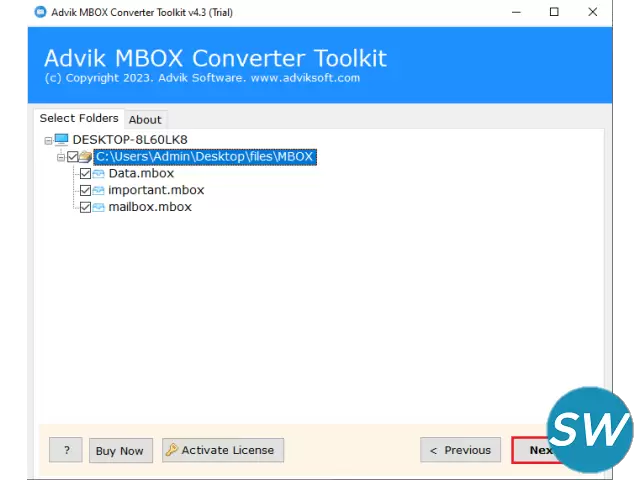This screenshot has width=640, height=480.
Task: Go back with the Previous button
Action: coord(460,450)
